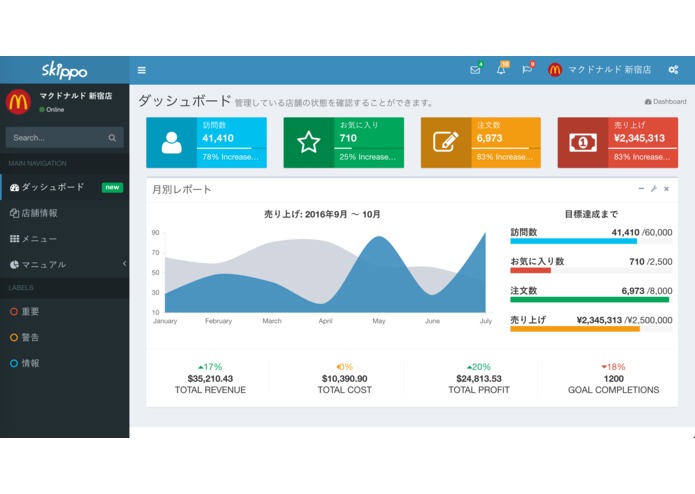Collapse the 月別レポート panel with minus
The image size is (695, 494).
point(641,189)
